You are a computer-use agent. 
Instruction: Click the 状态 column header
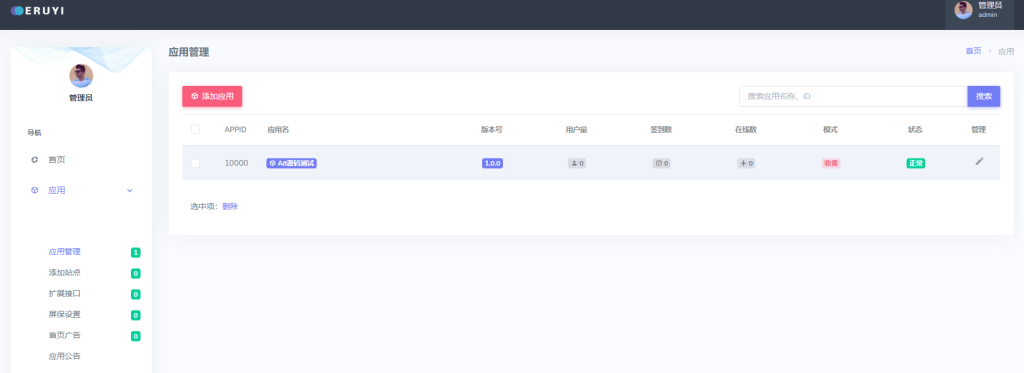[x=915, y=129]
